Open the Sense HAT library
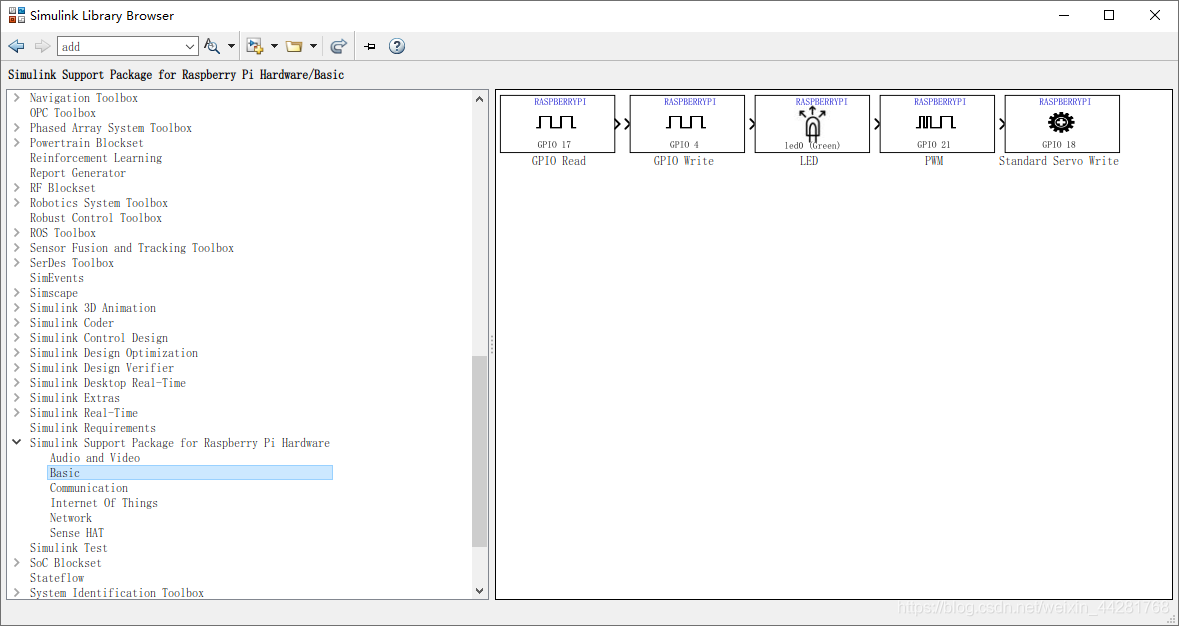 pyautogui.click(x=77, y=533)
